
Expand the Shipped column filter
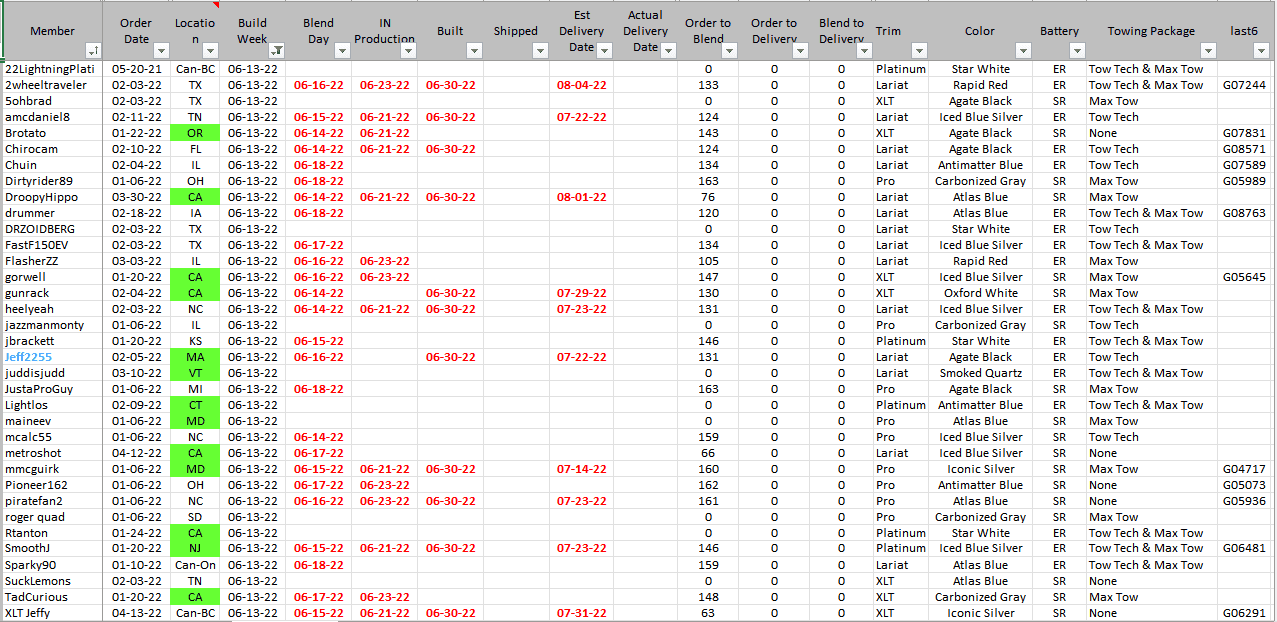click(540, 51)
